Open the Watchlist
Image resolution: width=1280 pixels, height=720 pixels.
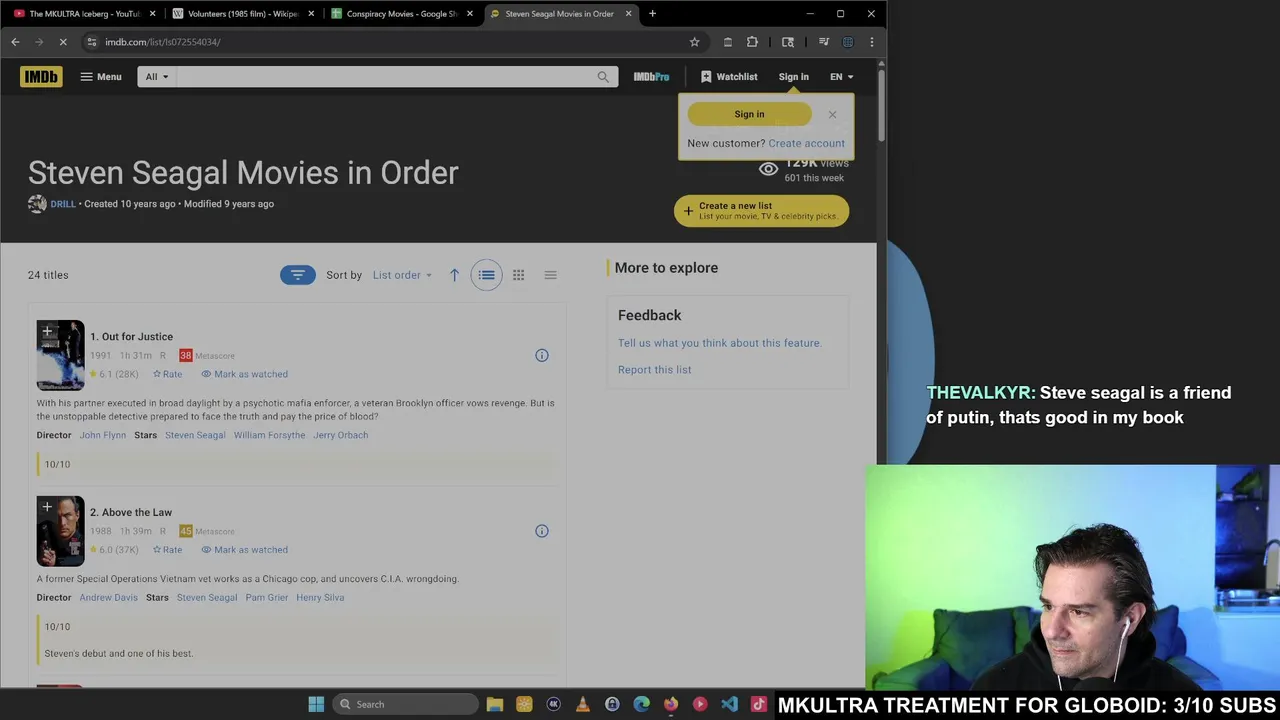[x=729, y=77]
